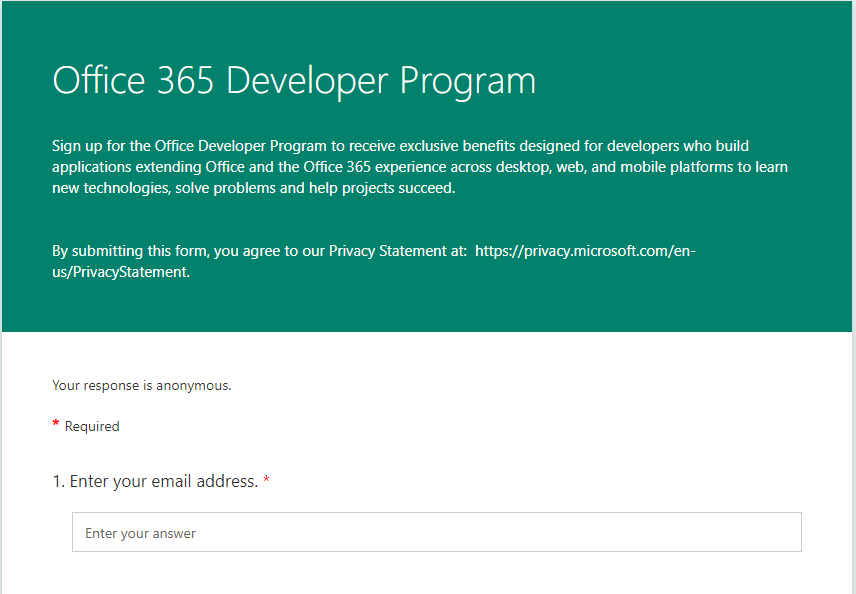Click the 'Office 365 Developer Program' title
This screenshot has width=856, height=594.
click(294, 81)
